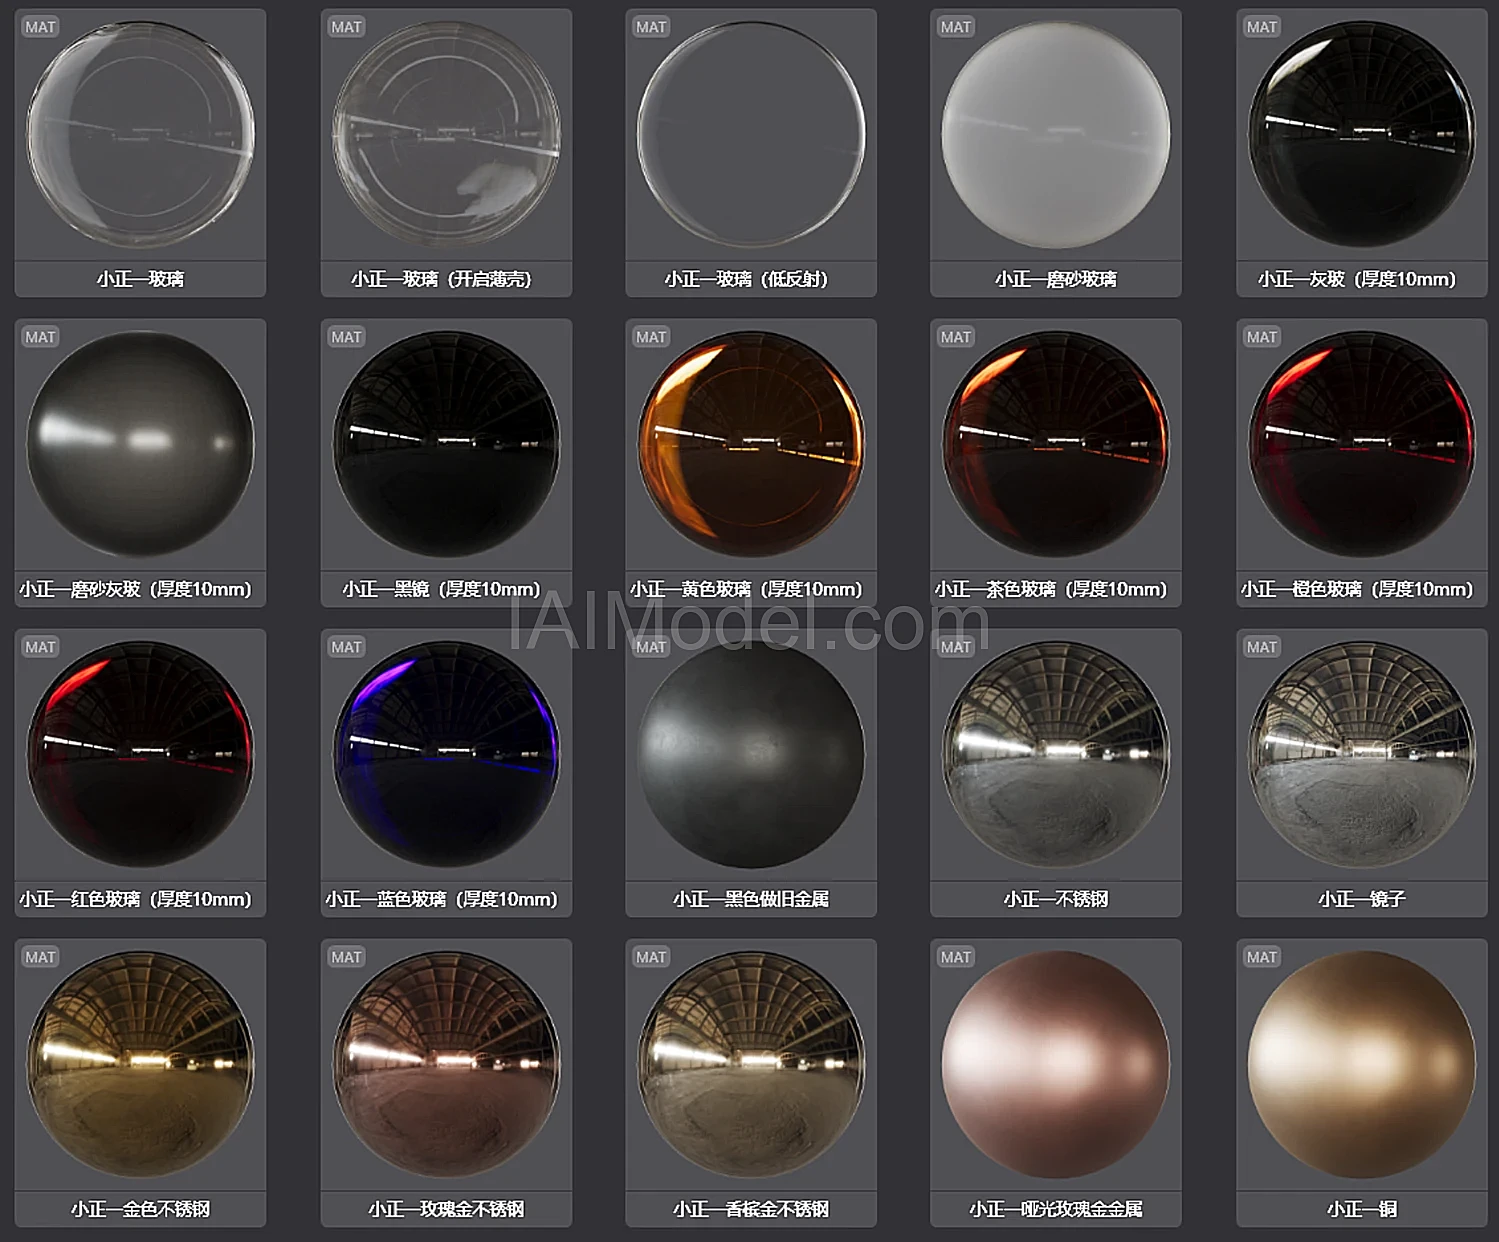Click MAT badge on 小正—铜 card

[x=1262, y=957]
